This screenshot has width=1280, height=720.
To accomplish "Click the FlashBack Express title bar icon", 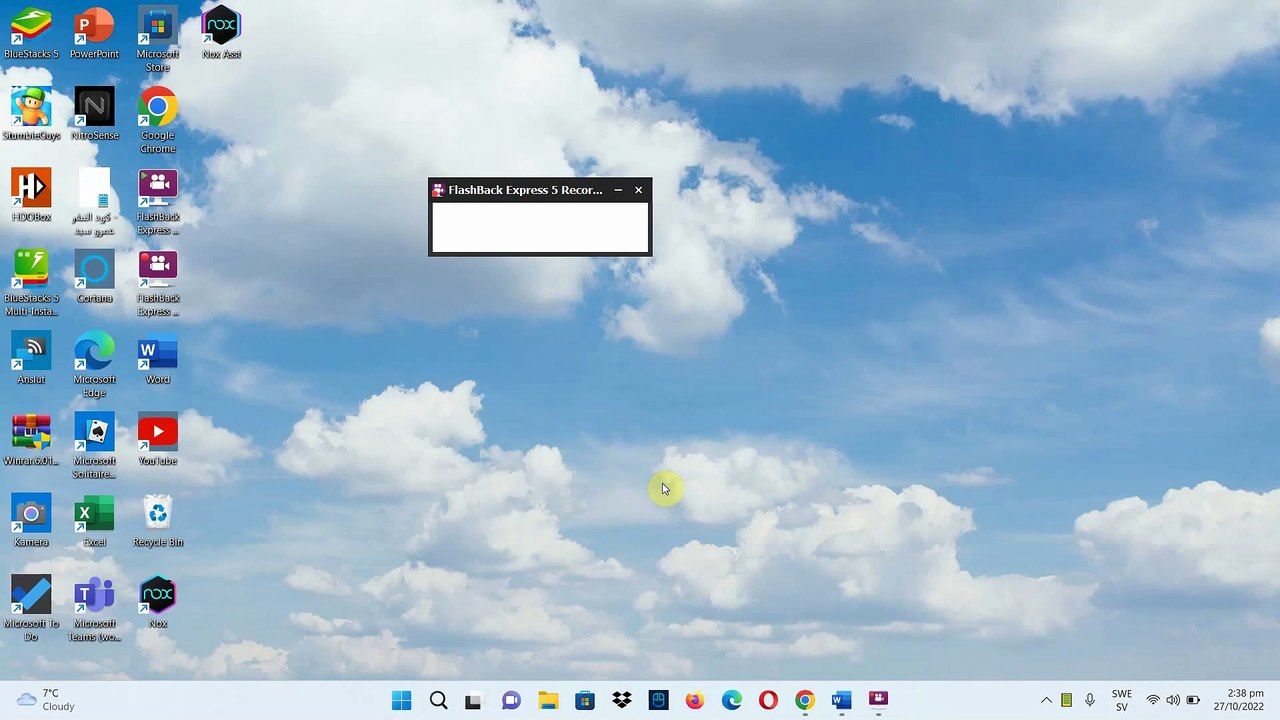I will pyautogui.click(x=438, y=190).
